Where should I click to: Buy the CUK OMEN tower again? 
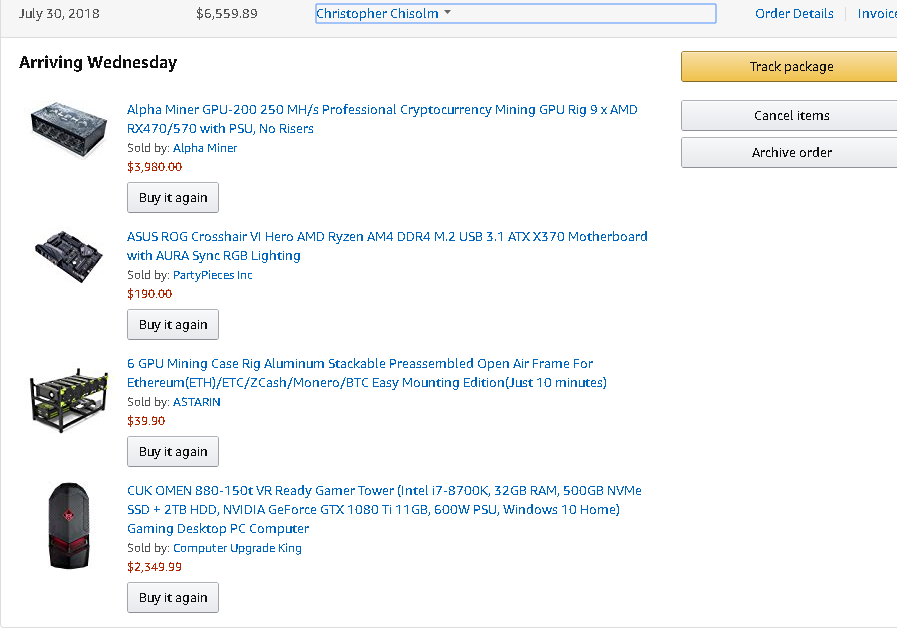(x=173, y=598)
